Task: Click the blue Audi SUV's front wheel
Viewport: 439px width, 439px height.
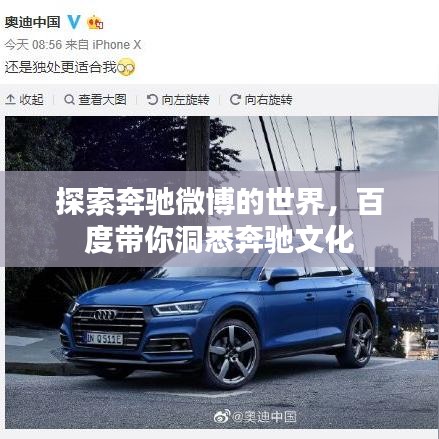Action: (x=233, y=354)
